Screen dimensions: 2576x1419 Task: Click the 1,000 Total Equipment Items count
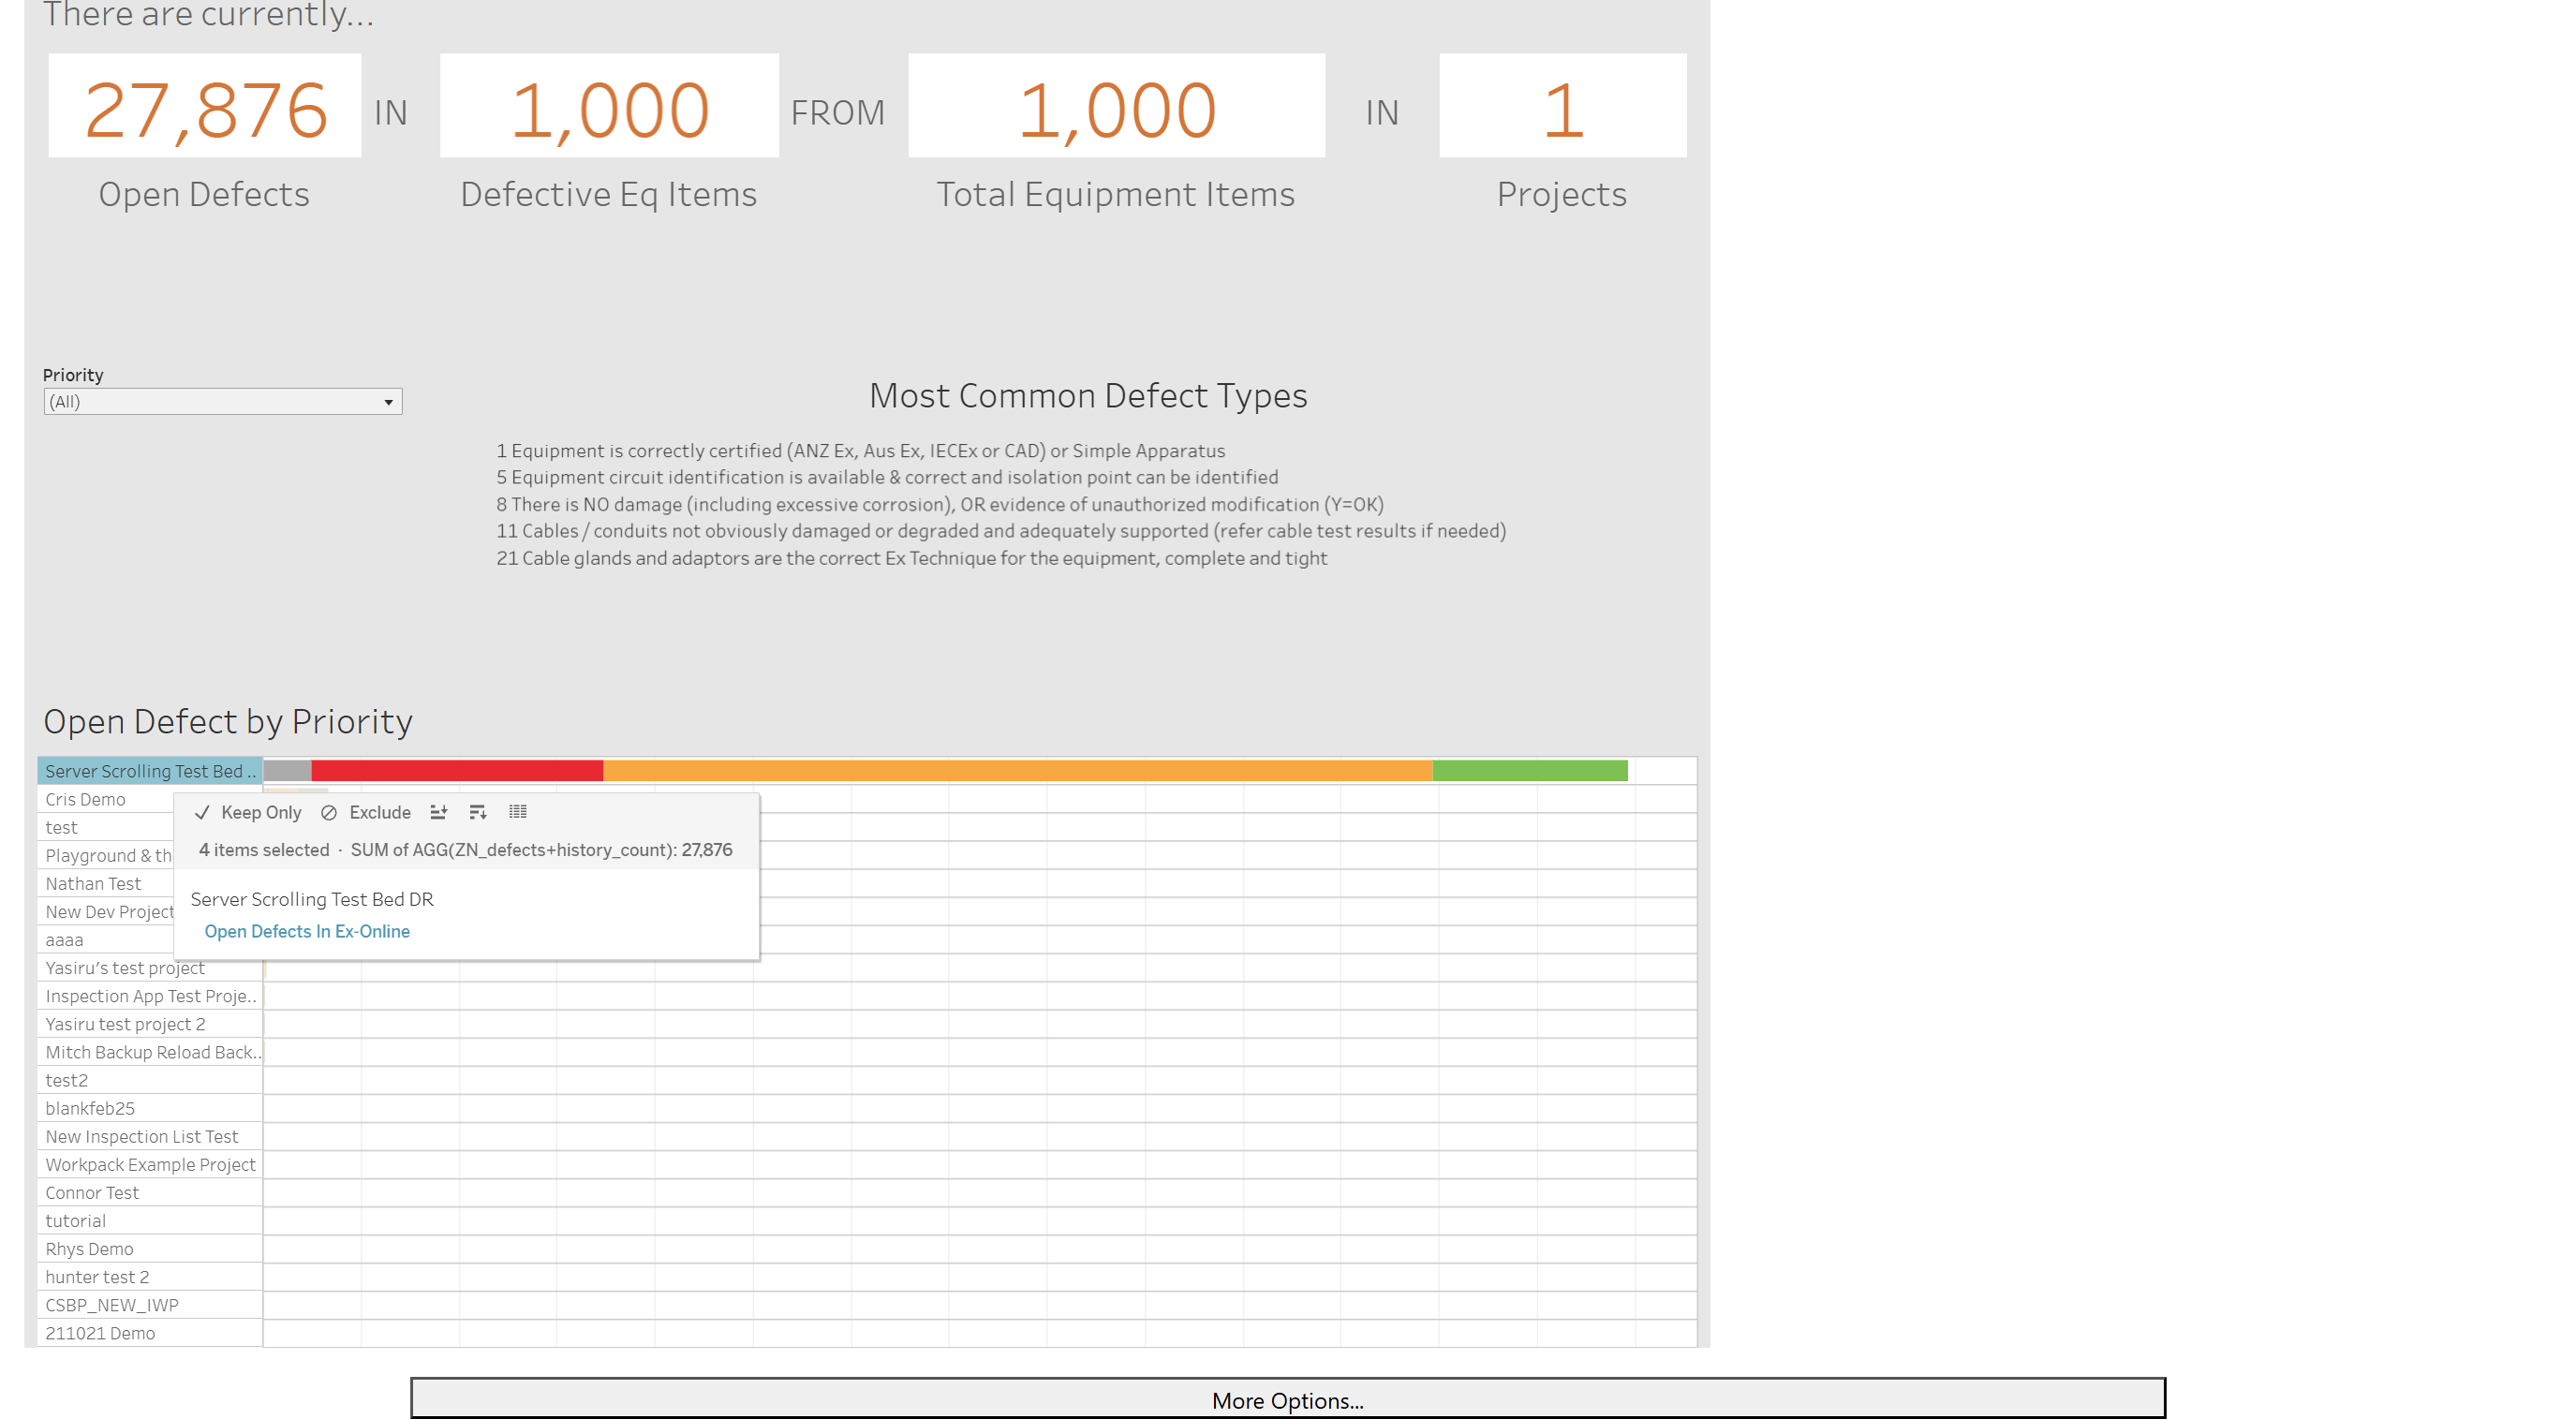[1116, 108]
